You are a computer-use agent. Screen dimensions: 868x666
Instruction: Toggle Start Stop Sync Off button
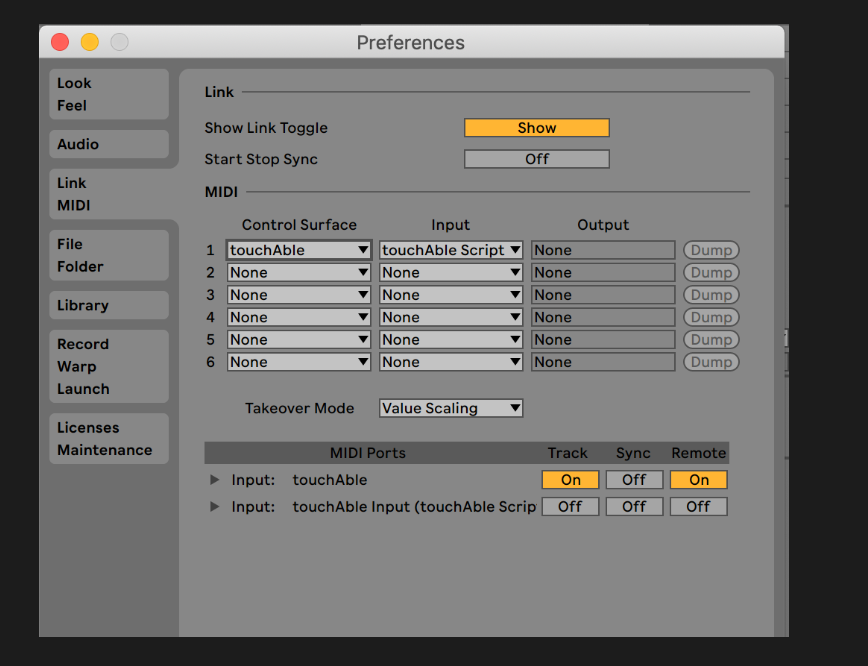536,159
